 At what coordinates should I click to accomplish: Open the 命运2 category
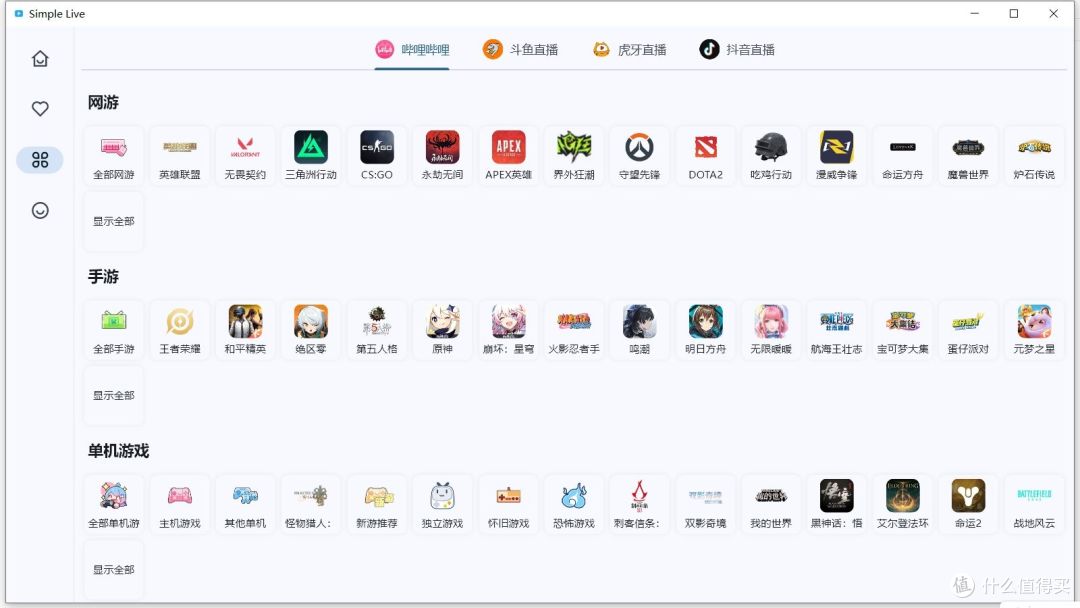(x=968, y=504)
